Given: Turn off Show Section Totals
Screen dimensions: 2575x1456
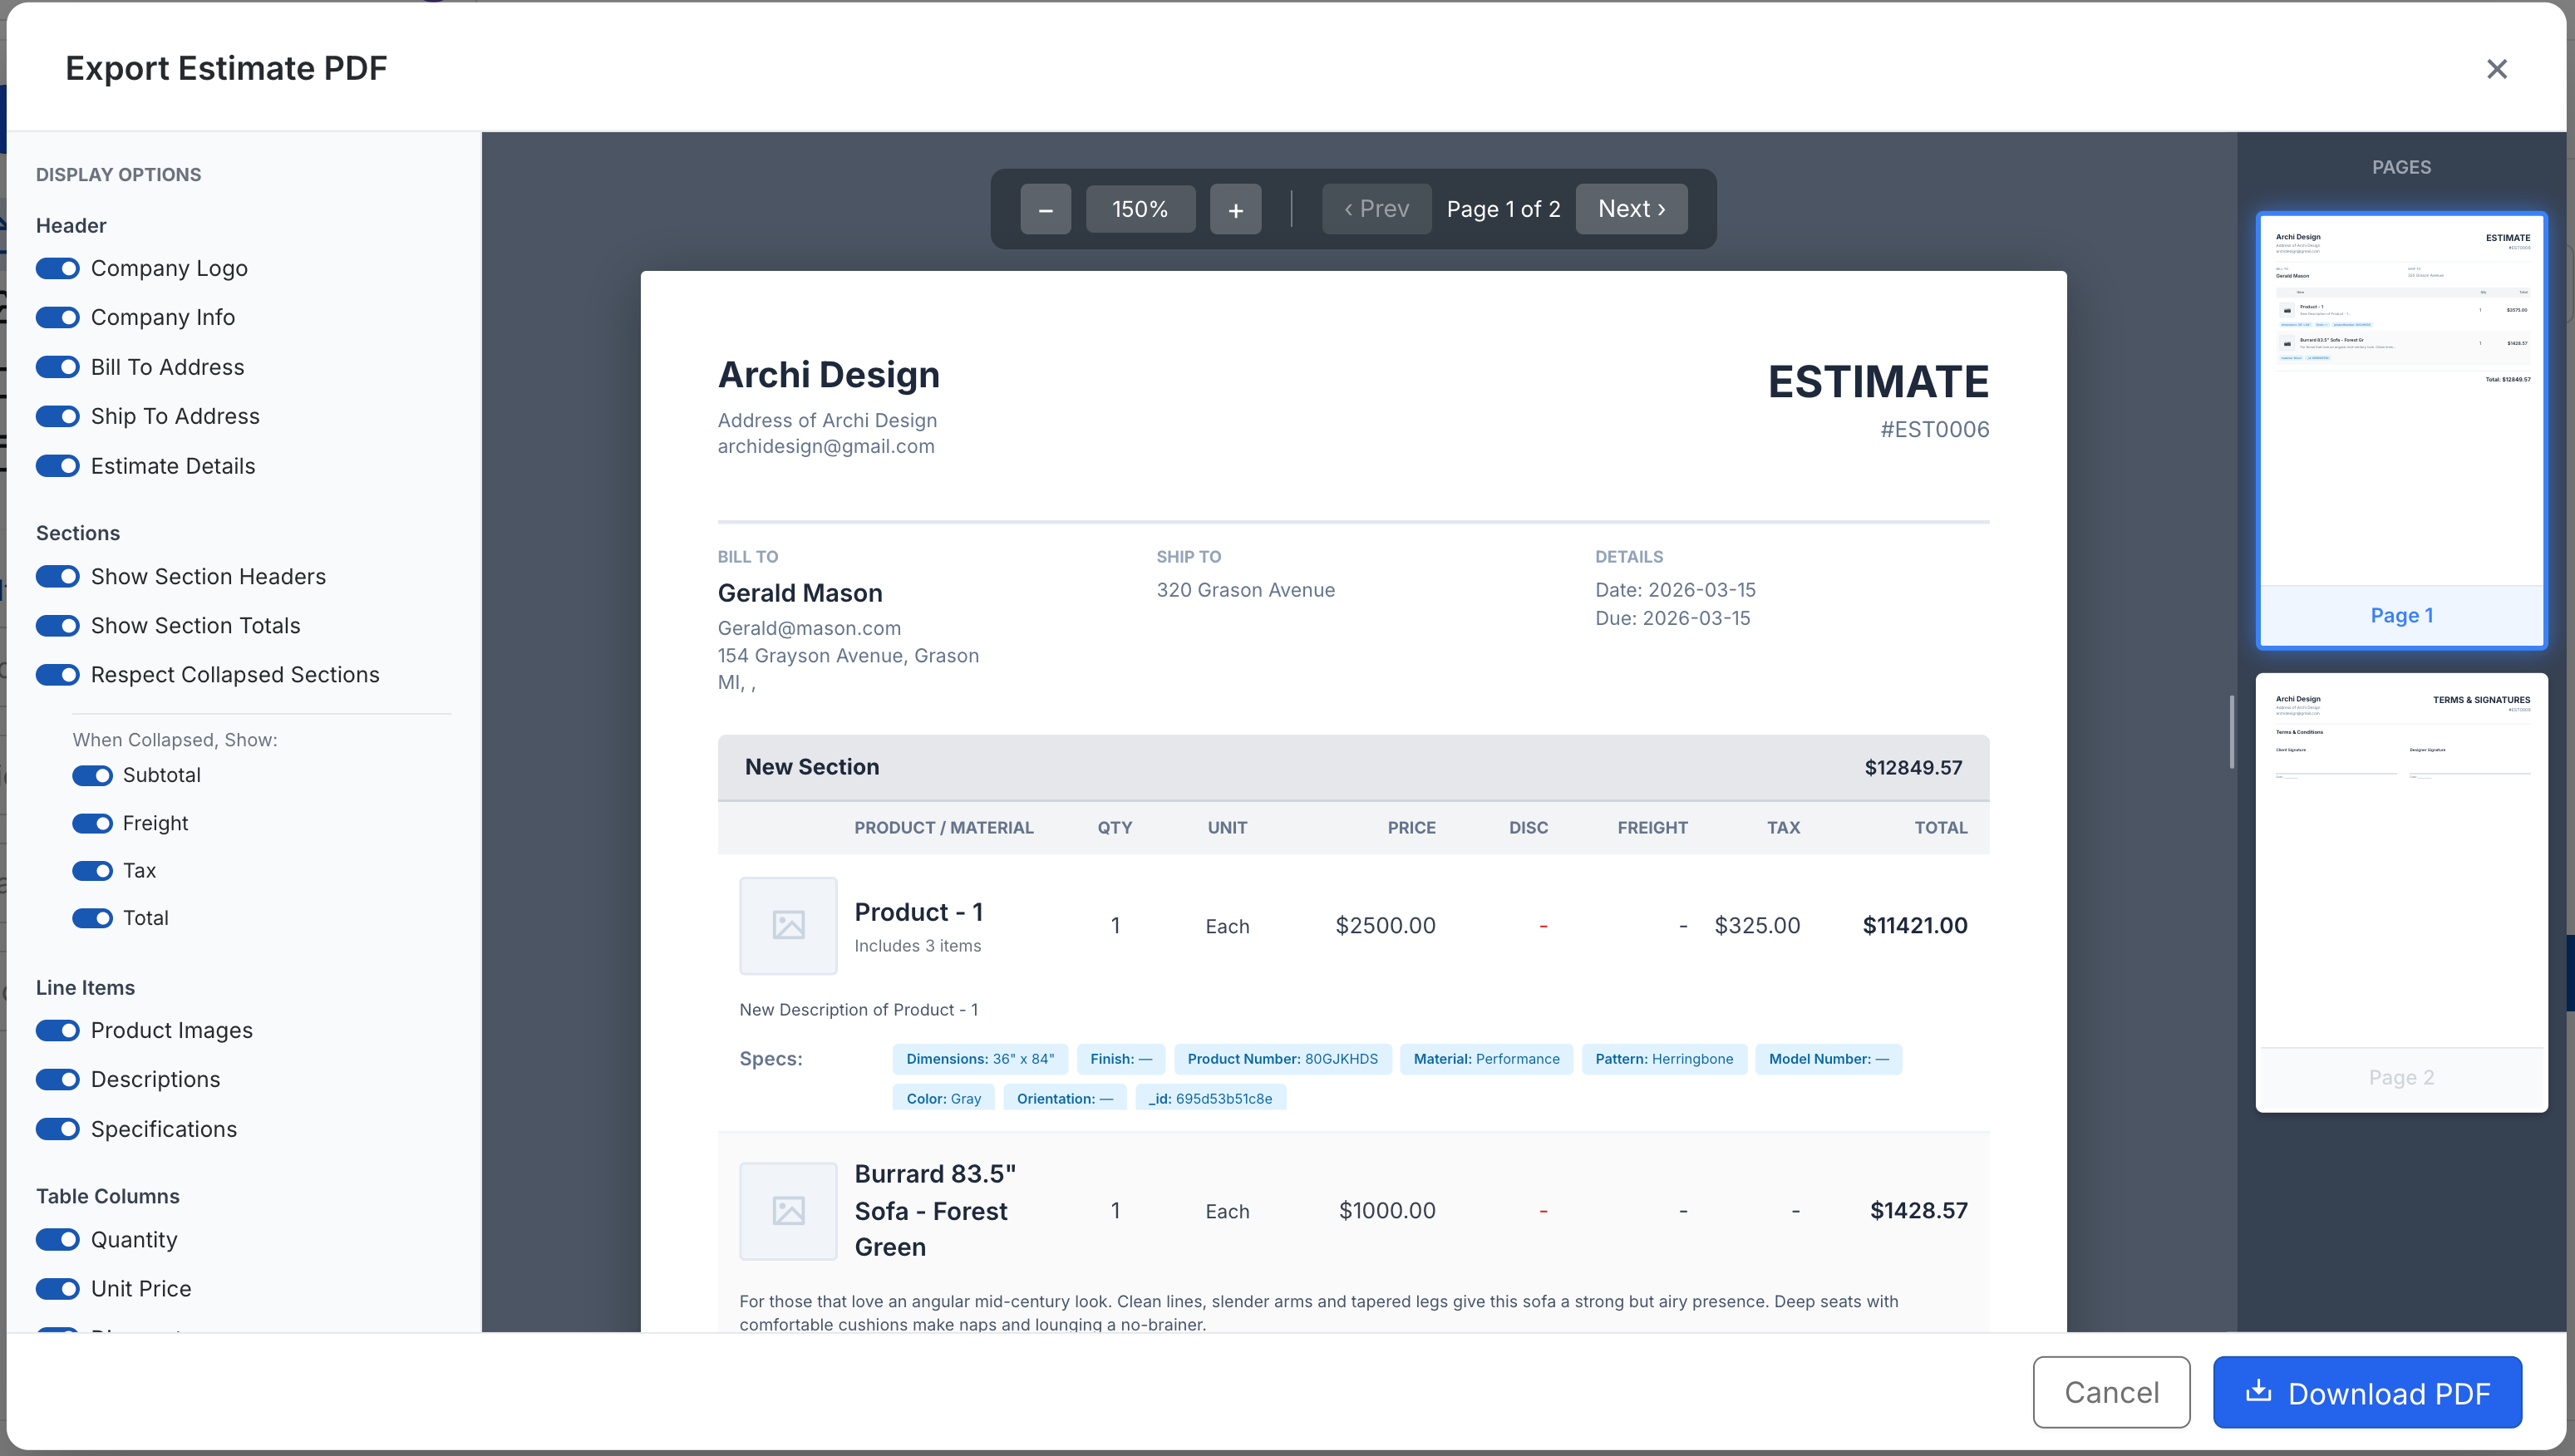Looking at the screenshot, I should click(58, 625).
